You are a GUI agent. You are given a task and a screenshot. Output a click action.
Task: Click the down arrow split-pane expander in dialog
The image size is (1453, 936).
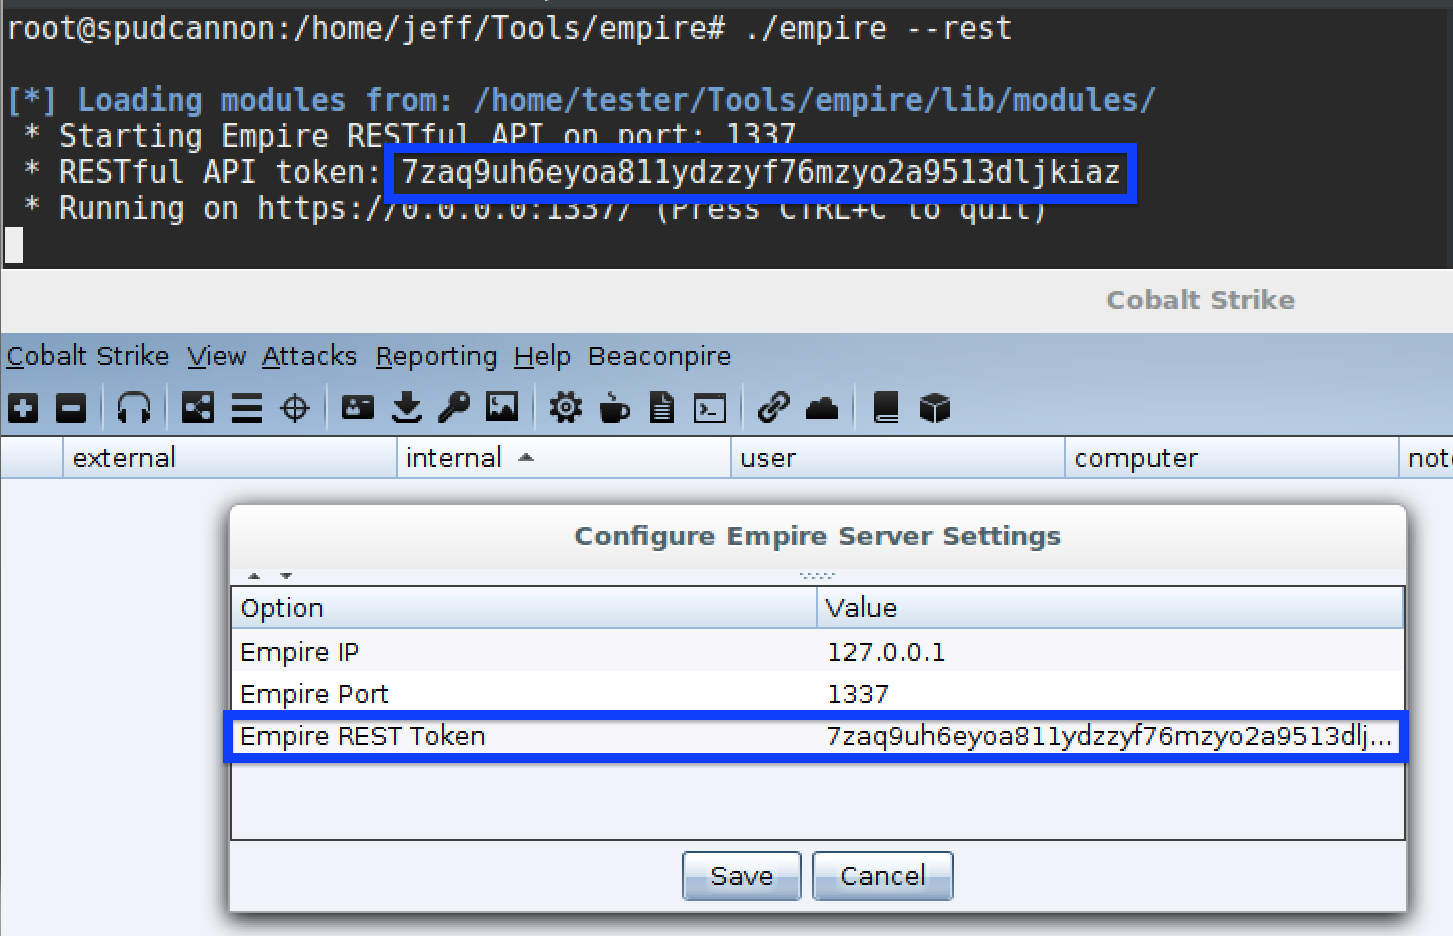pos(286,576)
